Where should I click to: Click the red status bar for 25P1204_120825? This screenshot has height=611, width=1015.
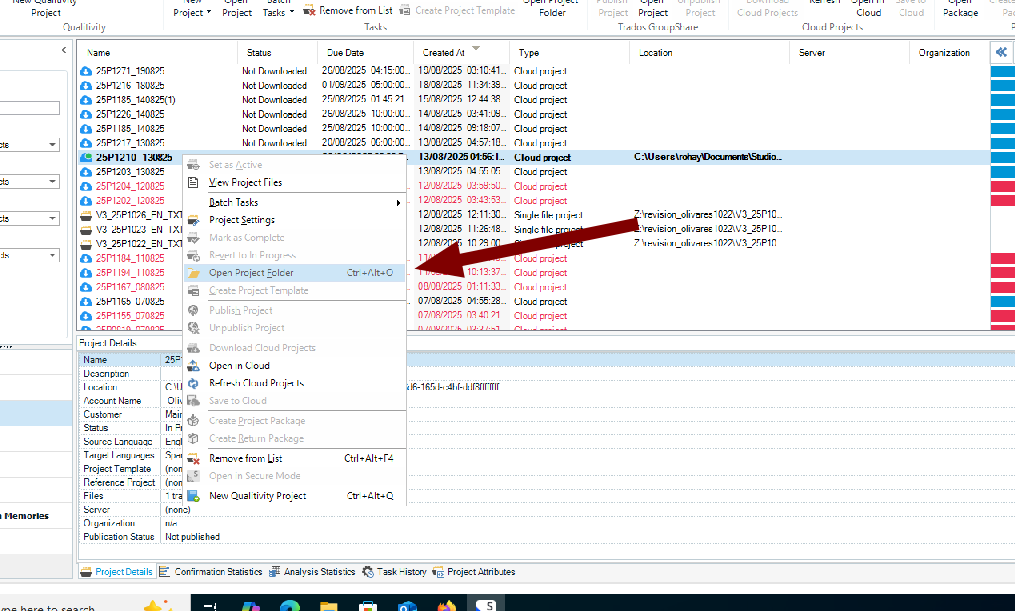coord(1002,187)
